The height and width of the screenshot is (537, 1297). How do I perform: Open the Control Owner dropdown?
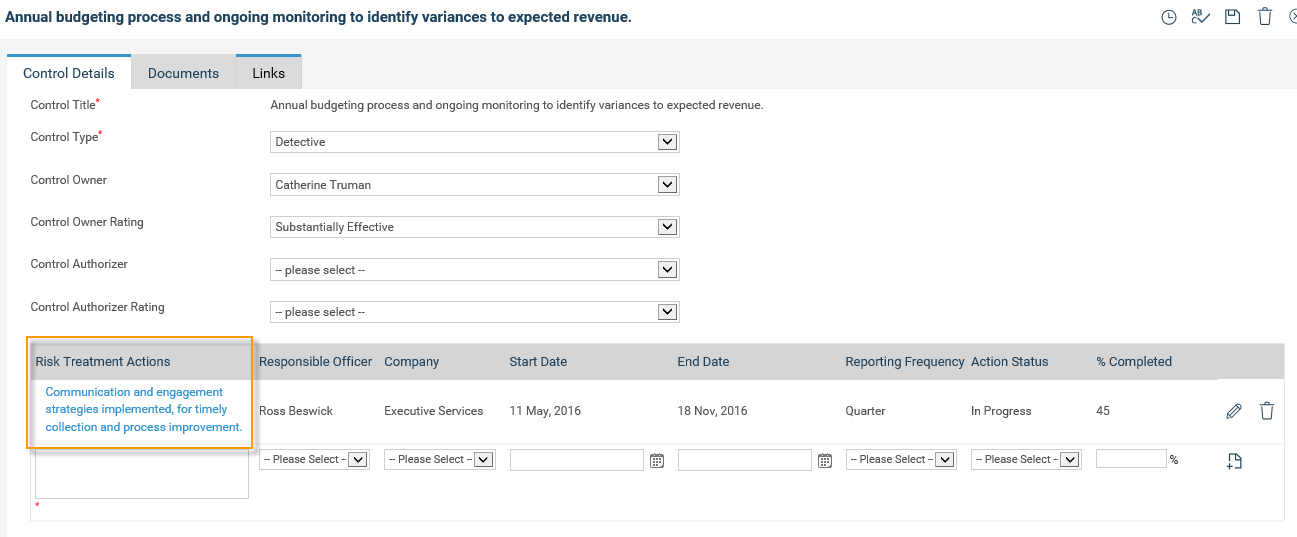(x=475, y=185)
